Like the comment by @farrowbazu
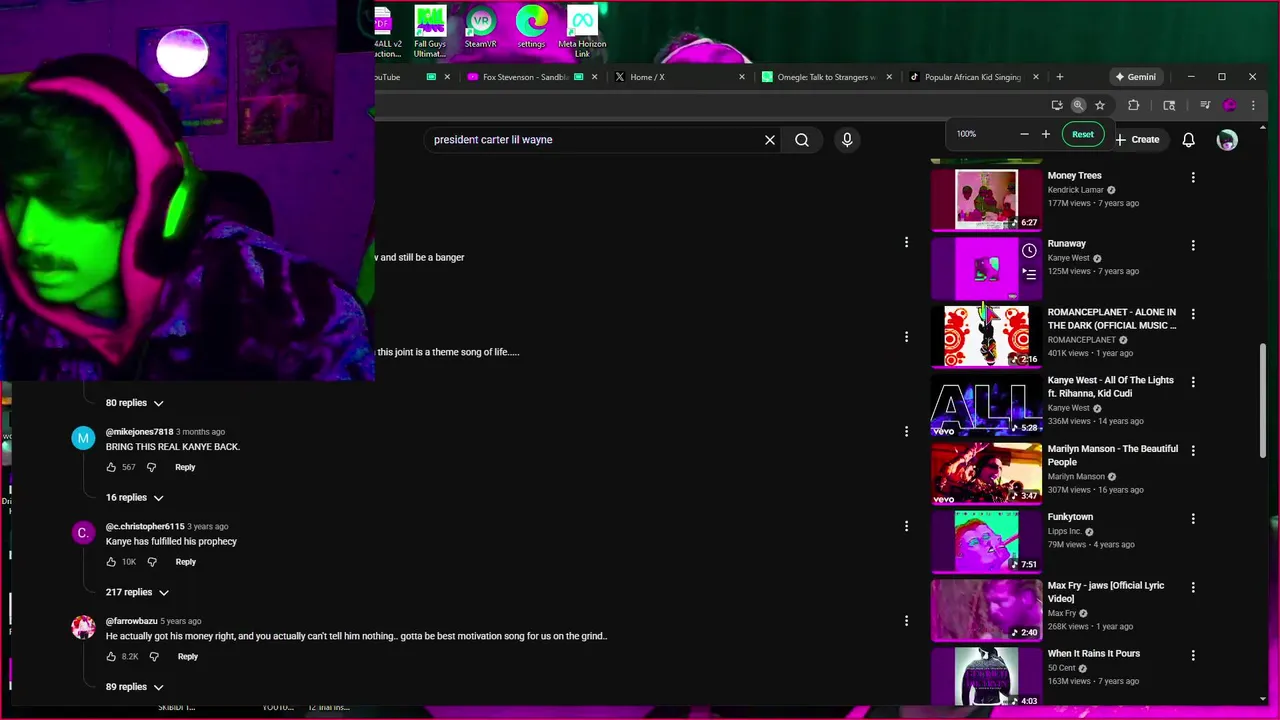Image resolution: width=1280 pixels, height=720 pixels. click(x=111, y=657)
